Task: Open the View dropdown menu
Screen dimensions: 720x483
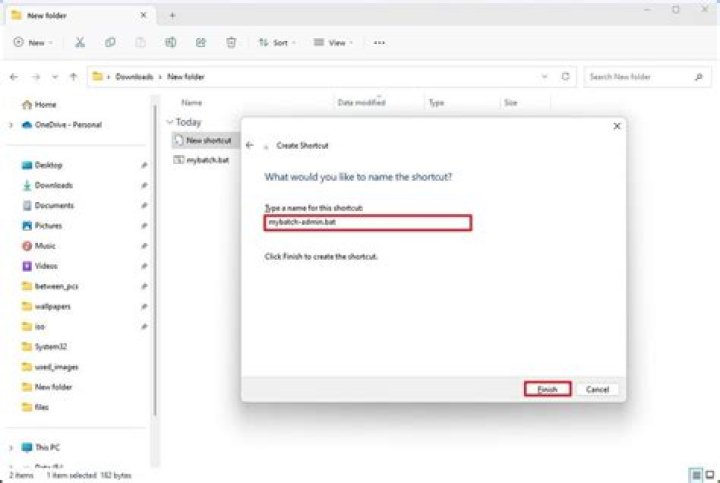Action: pyautogui.click(x=333, y=43)
